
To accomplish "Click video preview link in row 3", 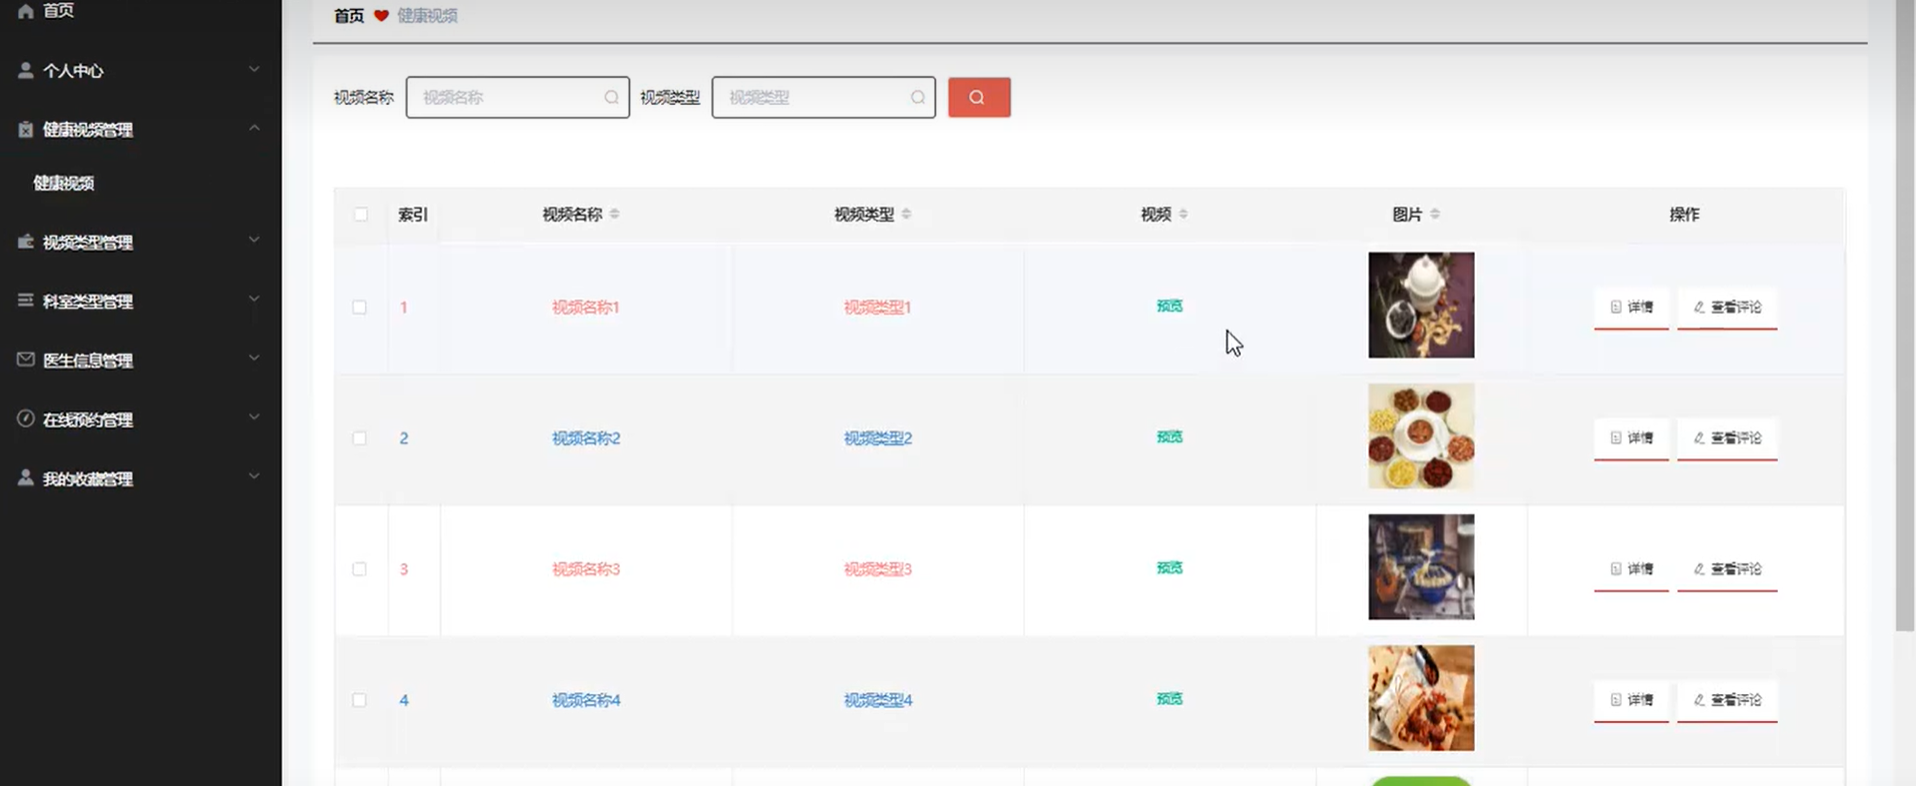I will click(x=1169, y=568).
